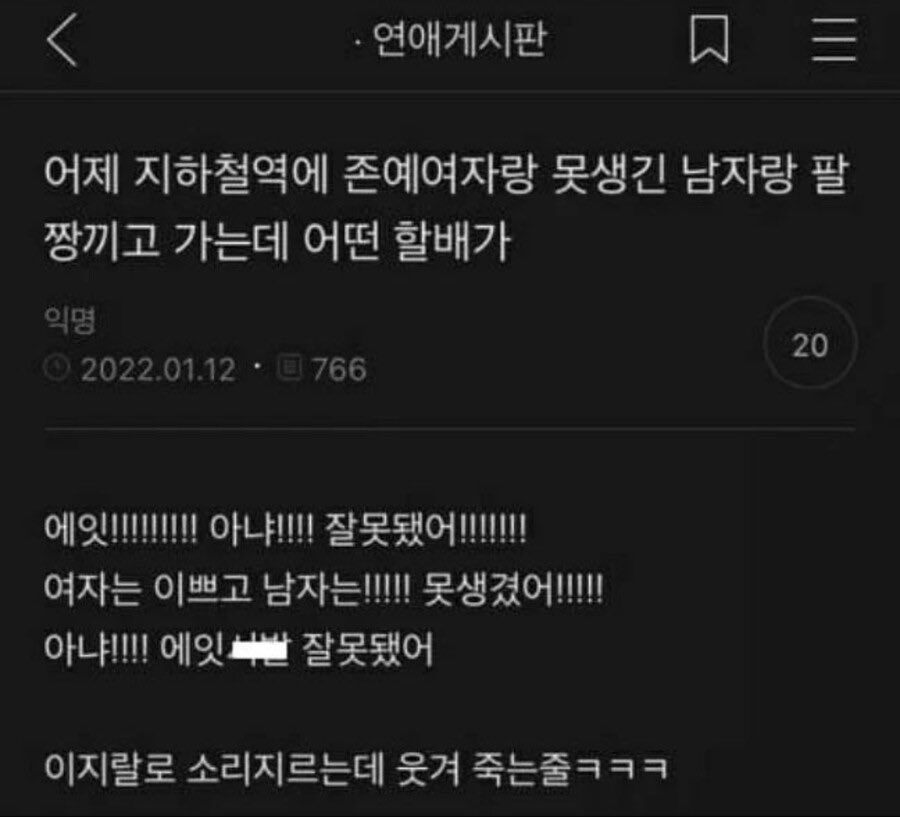The width and height of the screenshot is (900, 817).
Task: Click the white censored block in text
Action: pos(259,650)
